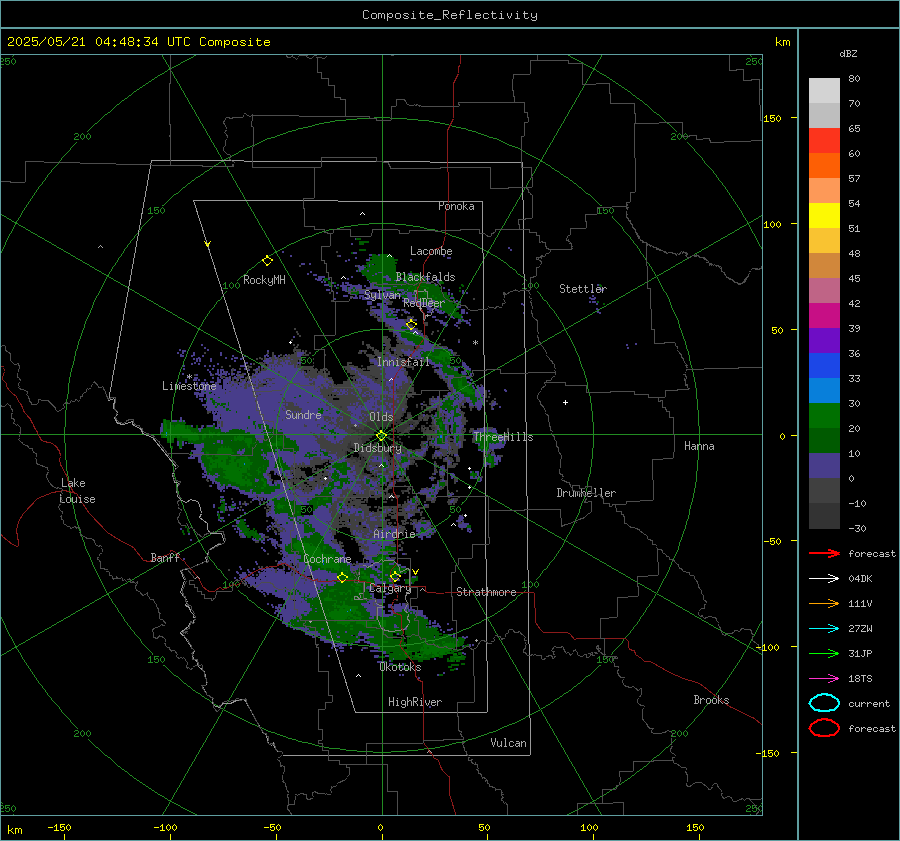Click the green 31JP arrow in the legend
This screenshot has width=900, height=841.
824,653
